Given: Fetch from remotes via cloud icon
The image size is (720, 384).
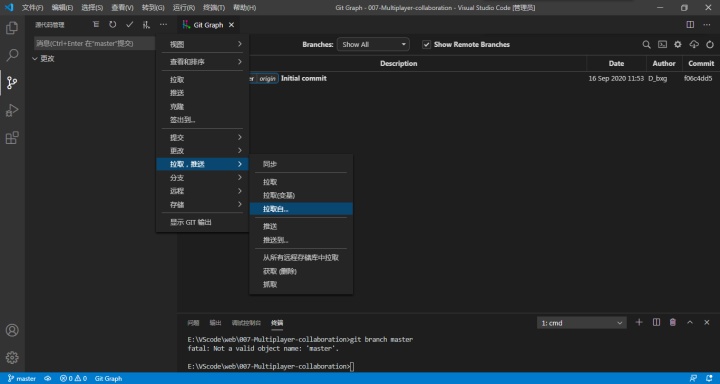Looking at the screenshot, I should tap(694, 45).
